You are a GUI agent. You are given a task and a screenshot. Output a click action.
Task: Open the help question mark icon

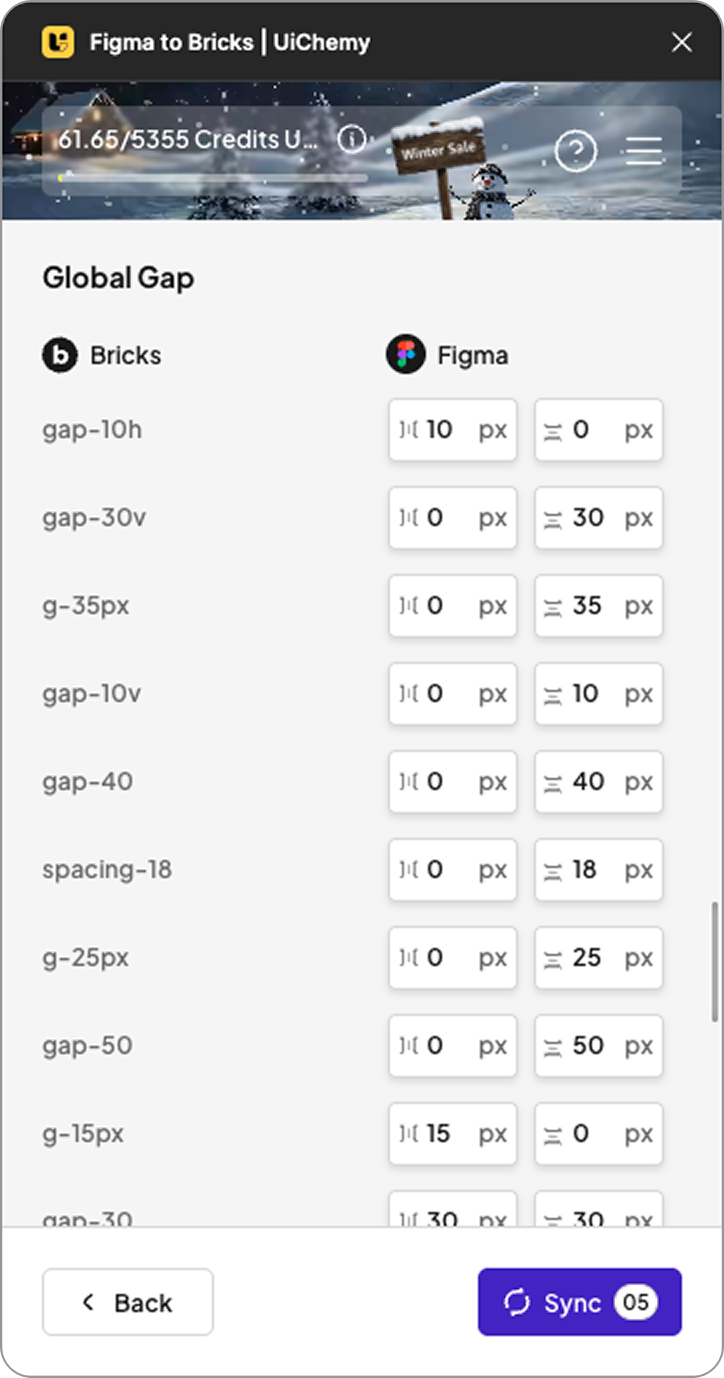tap(576, 151)
